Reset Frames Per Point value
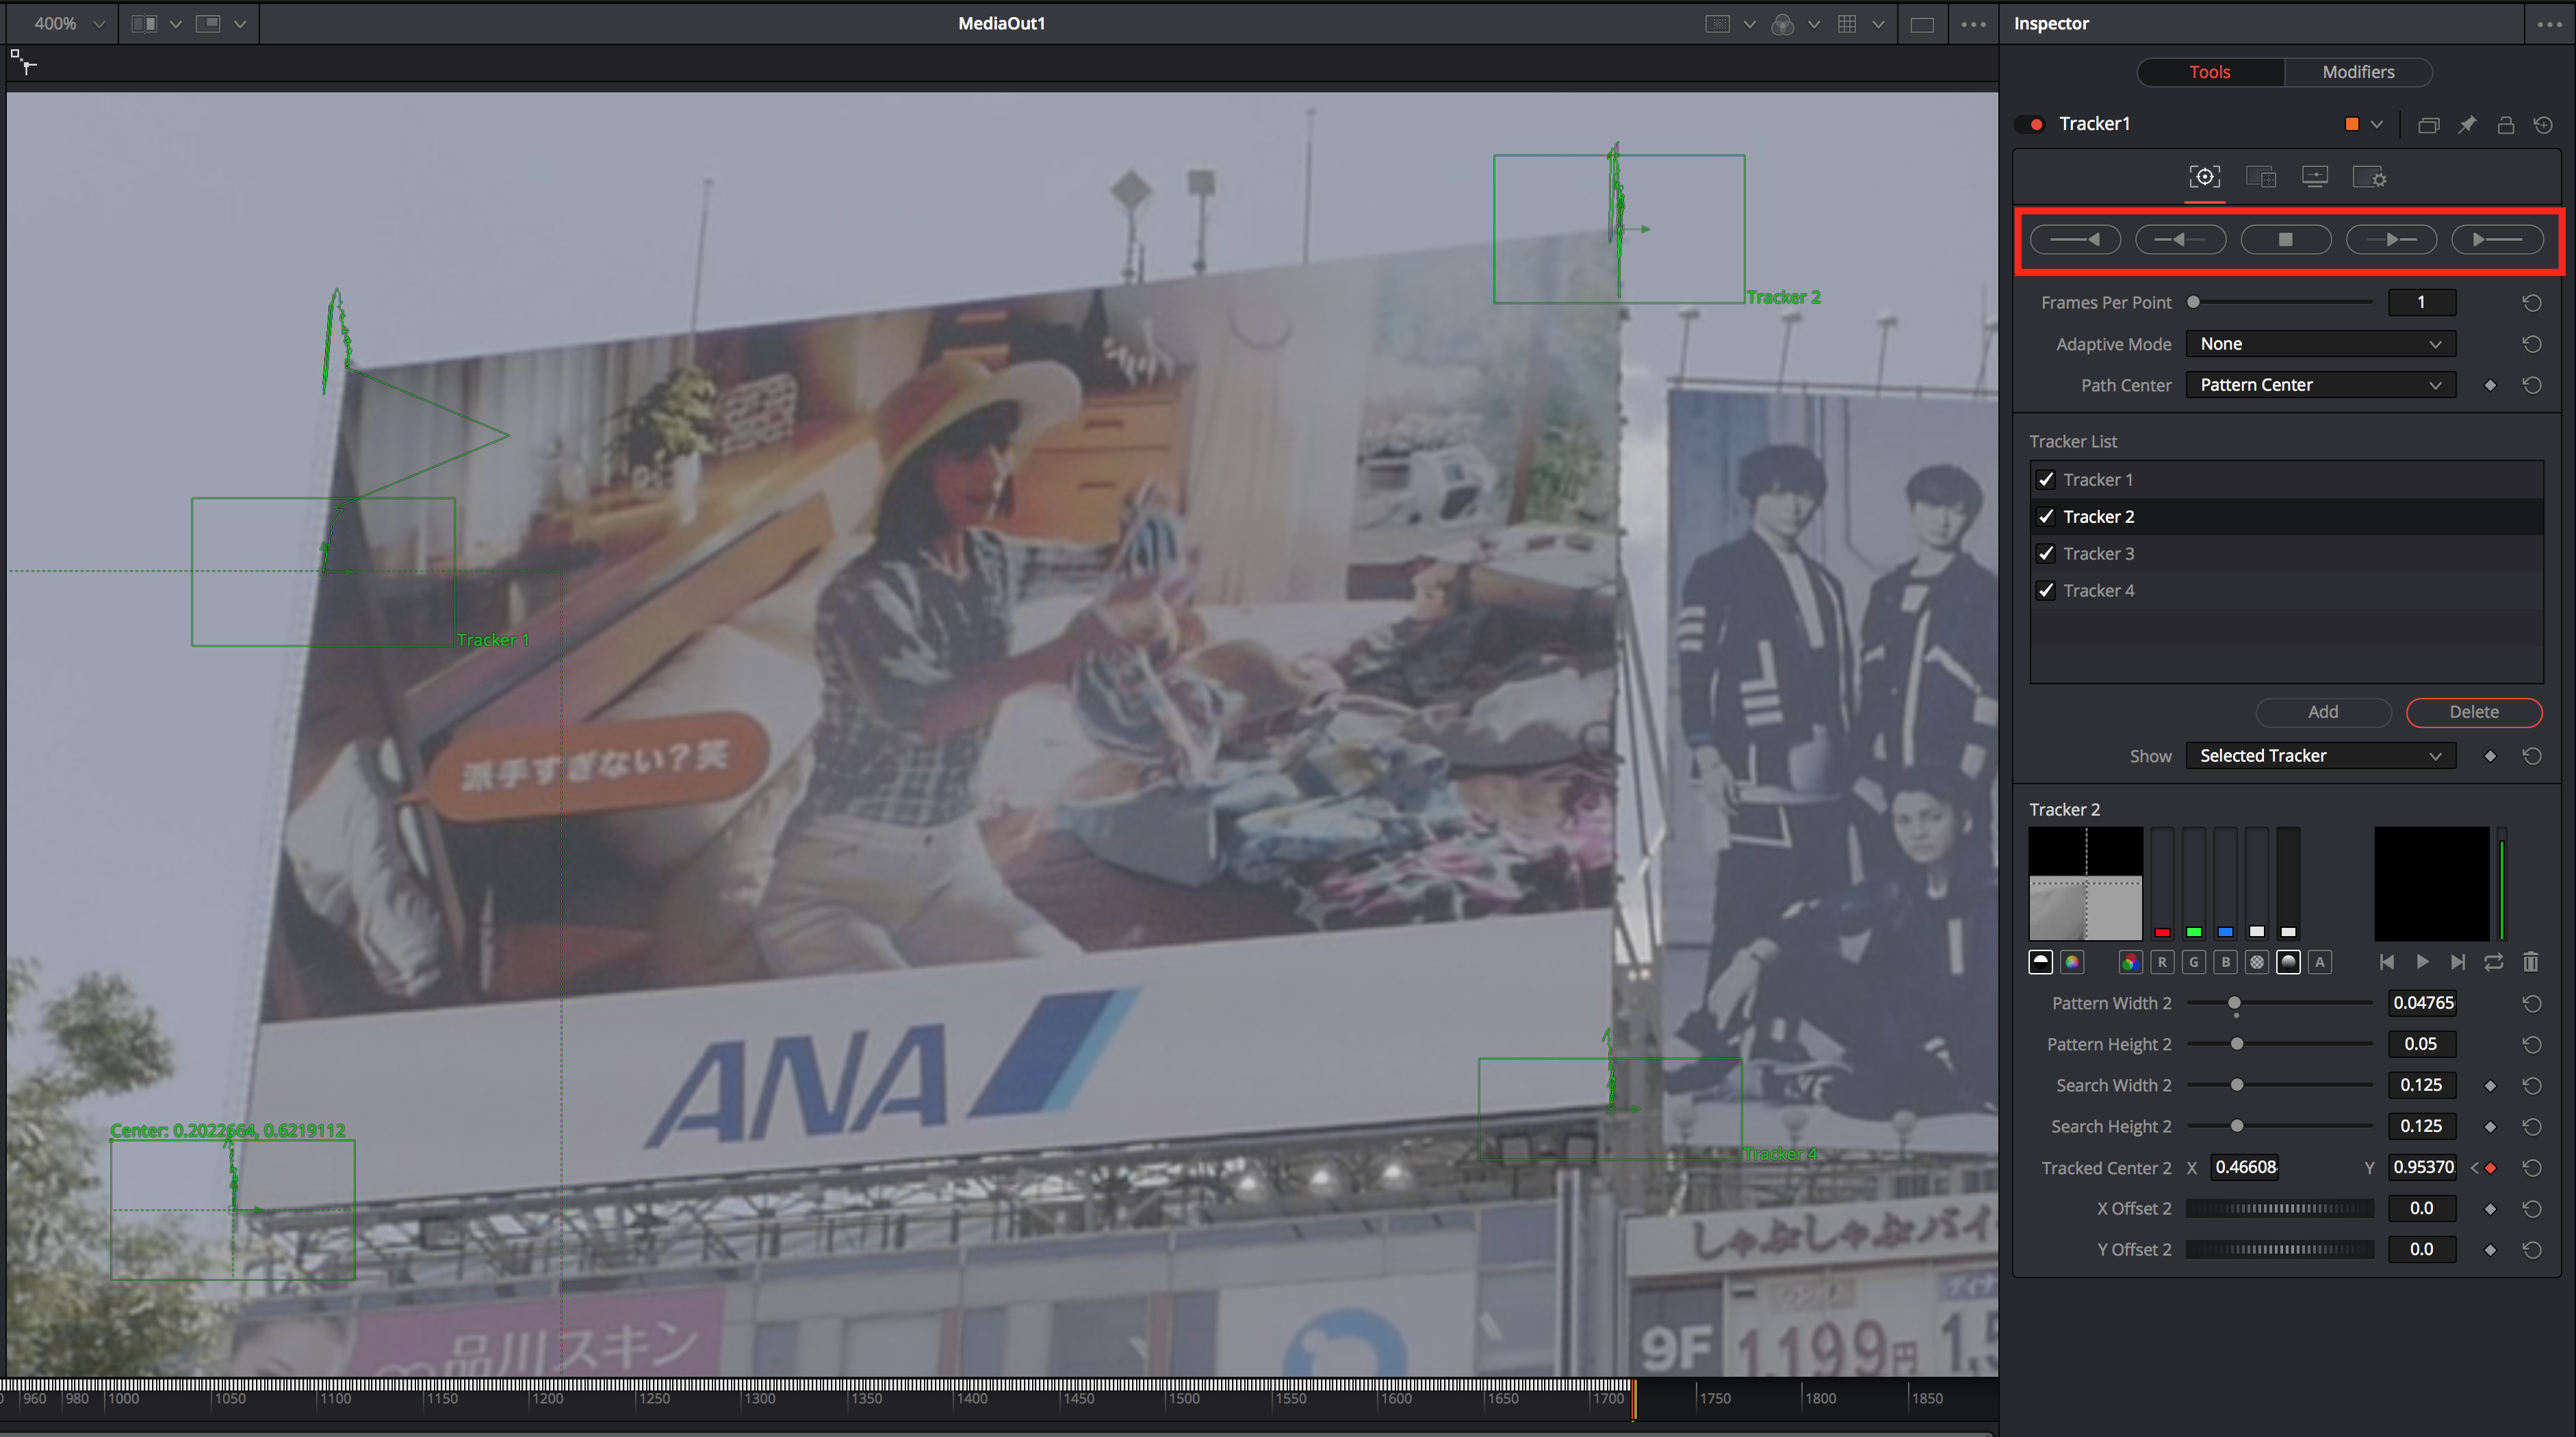2576x1437 pixels. [2531, 303]
